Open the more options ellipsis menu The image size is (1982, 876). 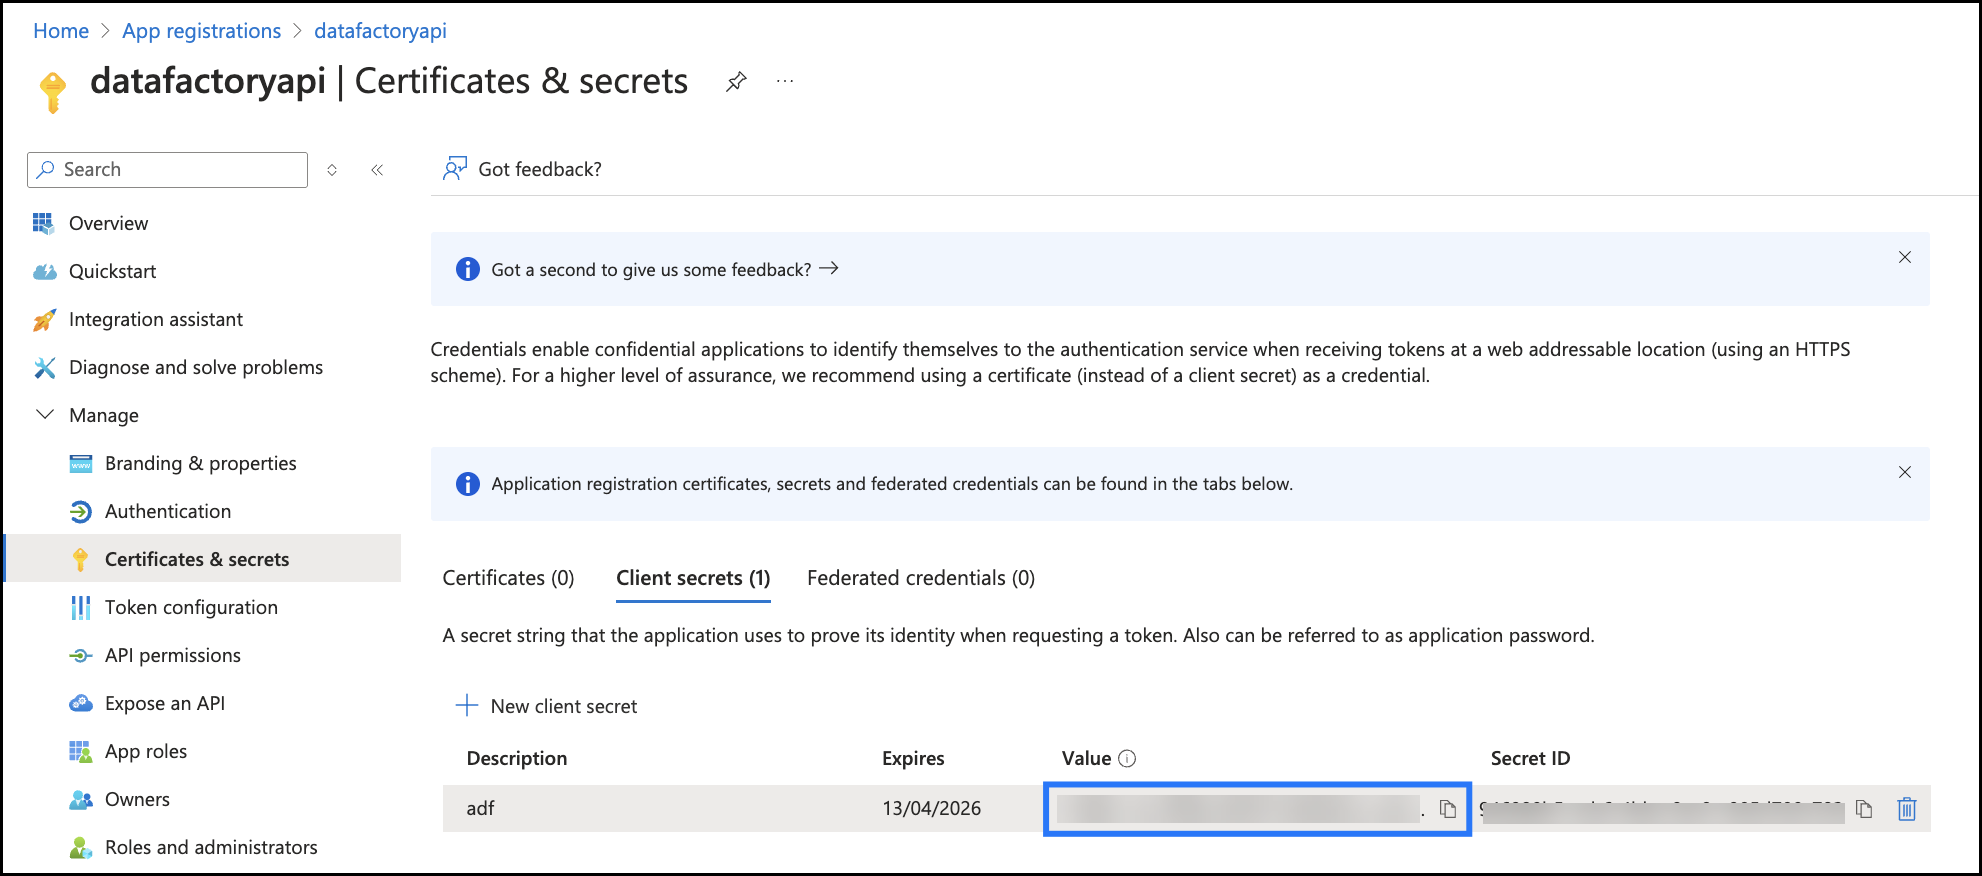pos(785,81)
